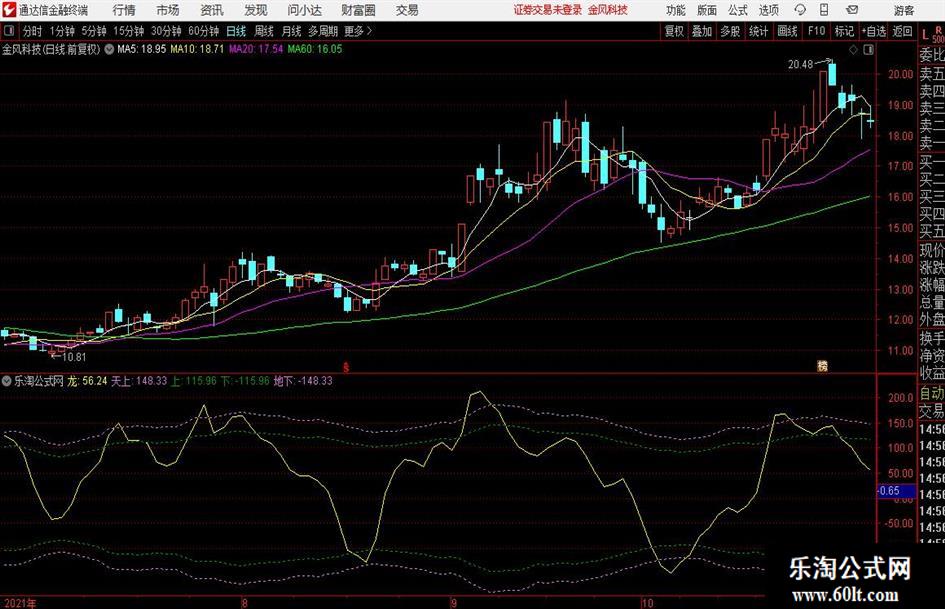Expand the 更多 period chevron
945x609 pixels.
click(x=370, y=31)
